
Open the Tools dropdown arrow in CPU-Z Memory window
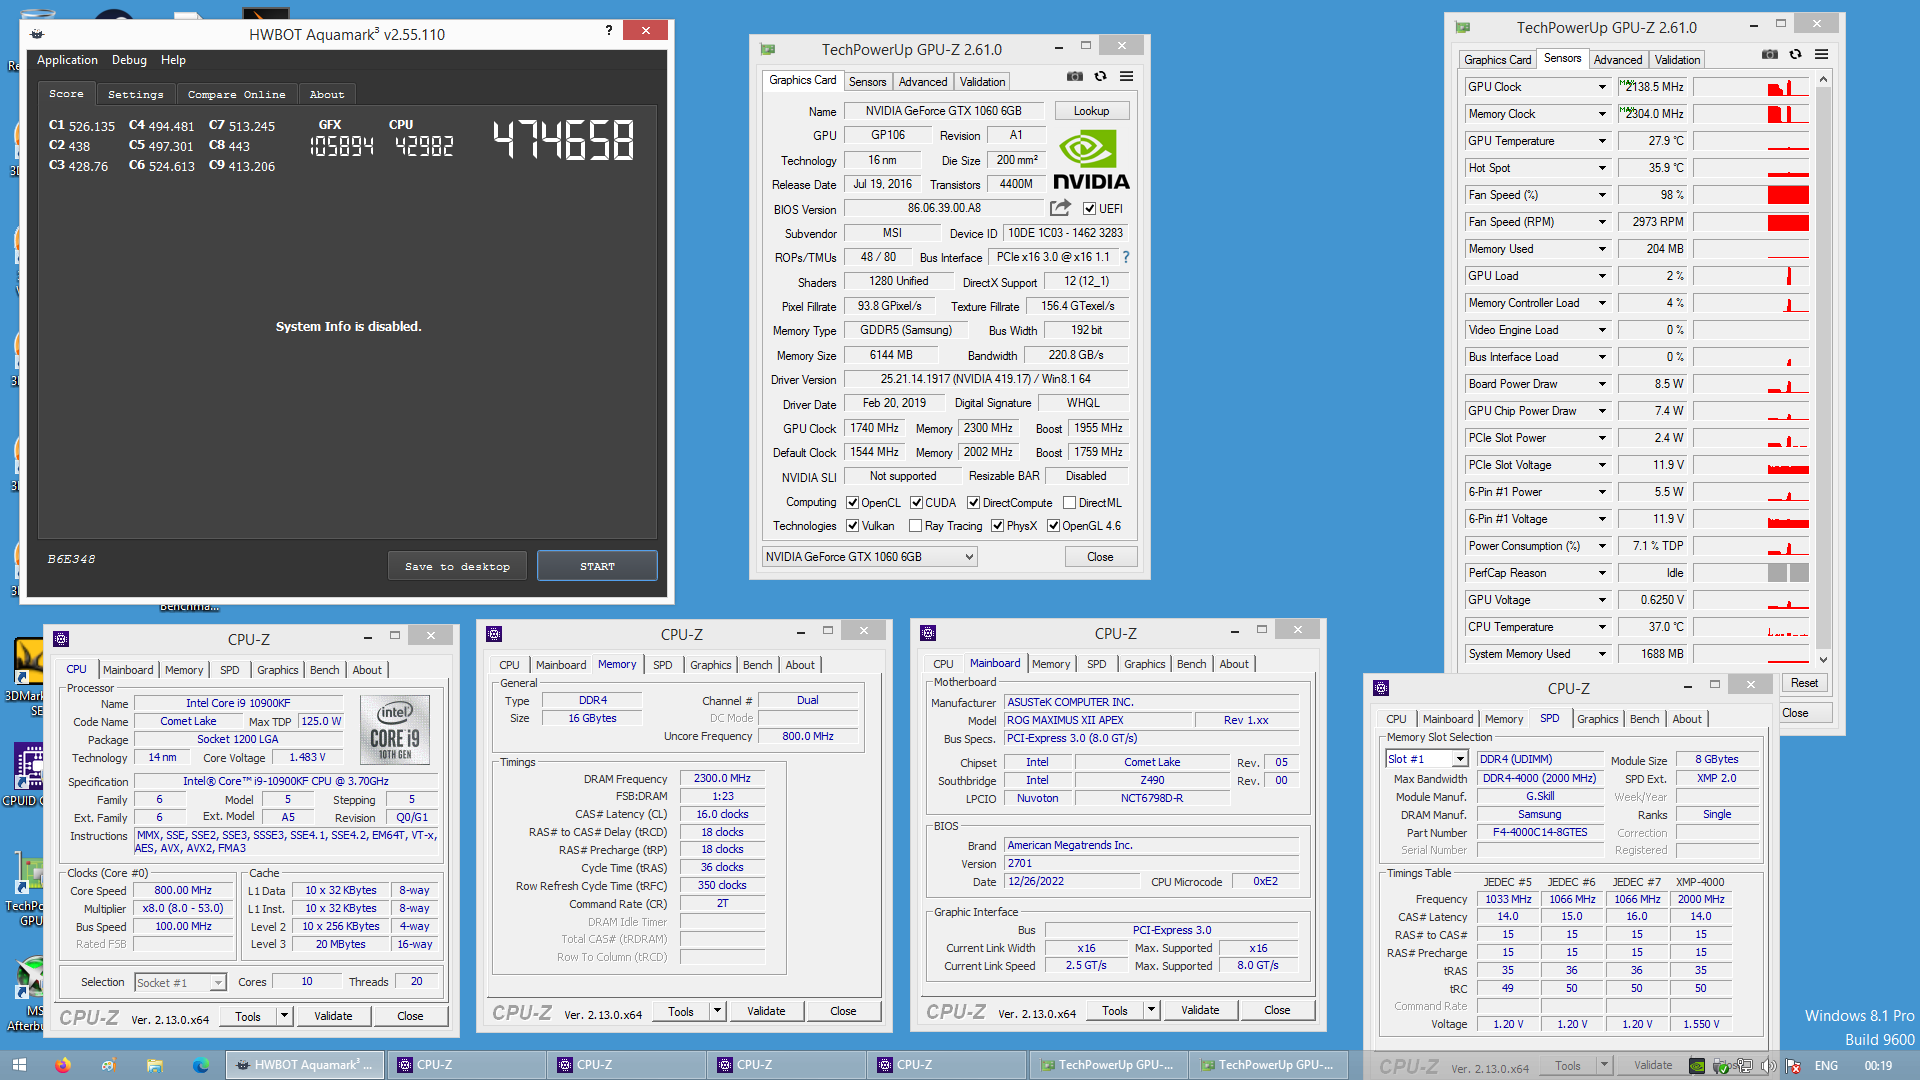tap(717, 1012)
